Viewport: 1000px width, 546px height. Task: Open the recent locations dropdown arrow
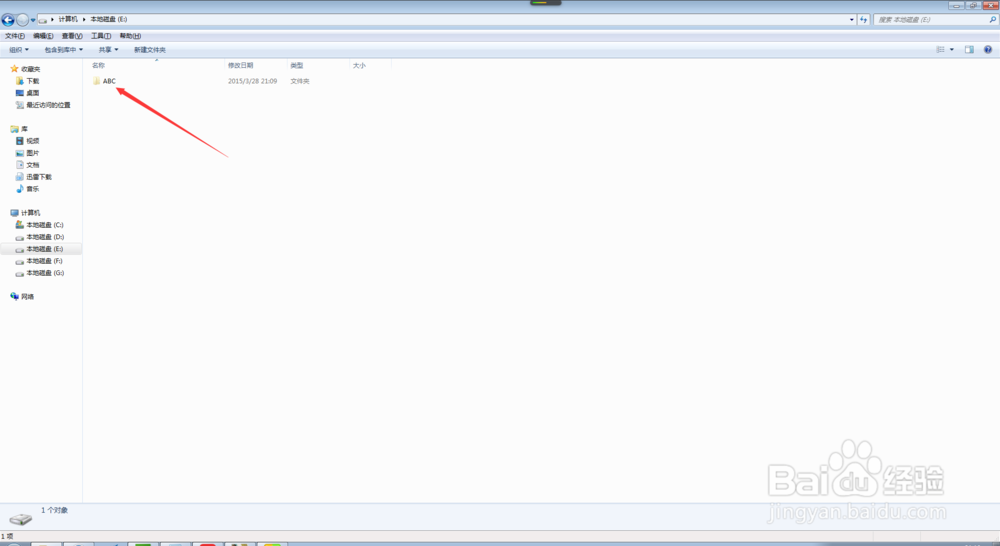(x=33, y=20)
